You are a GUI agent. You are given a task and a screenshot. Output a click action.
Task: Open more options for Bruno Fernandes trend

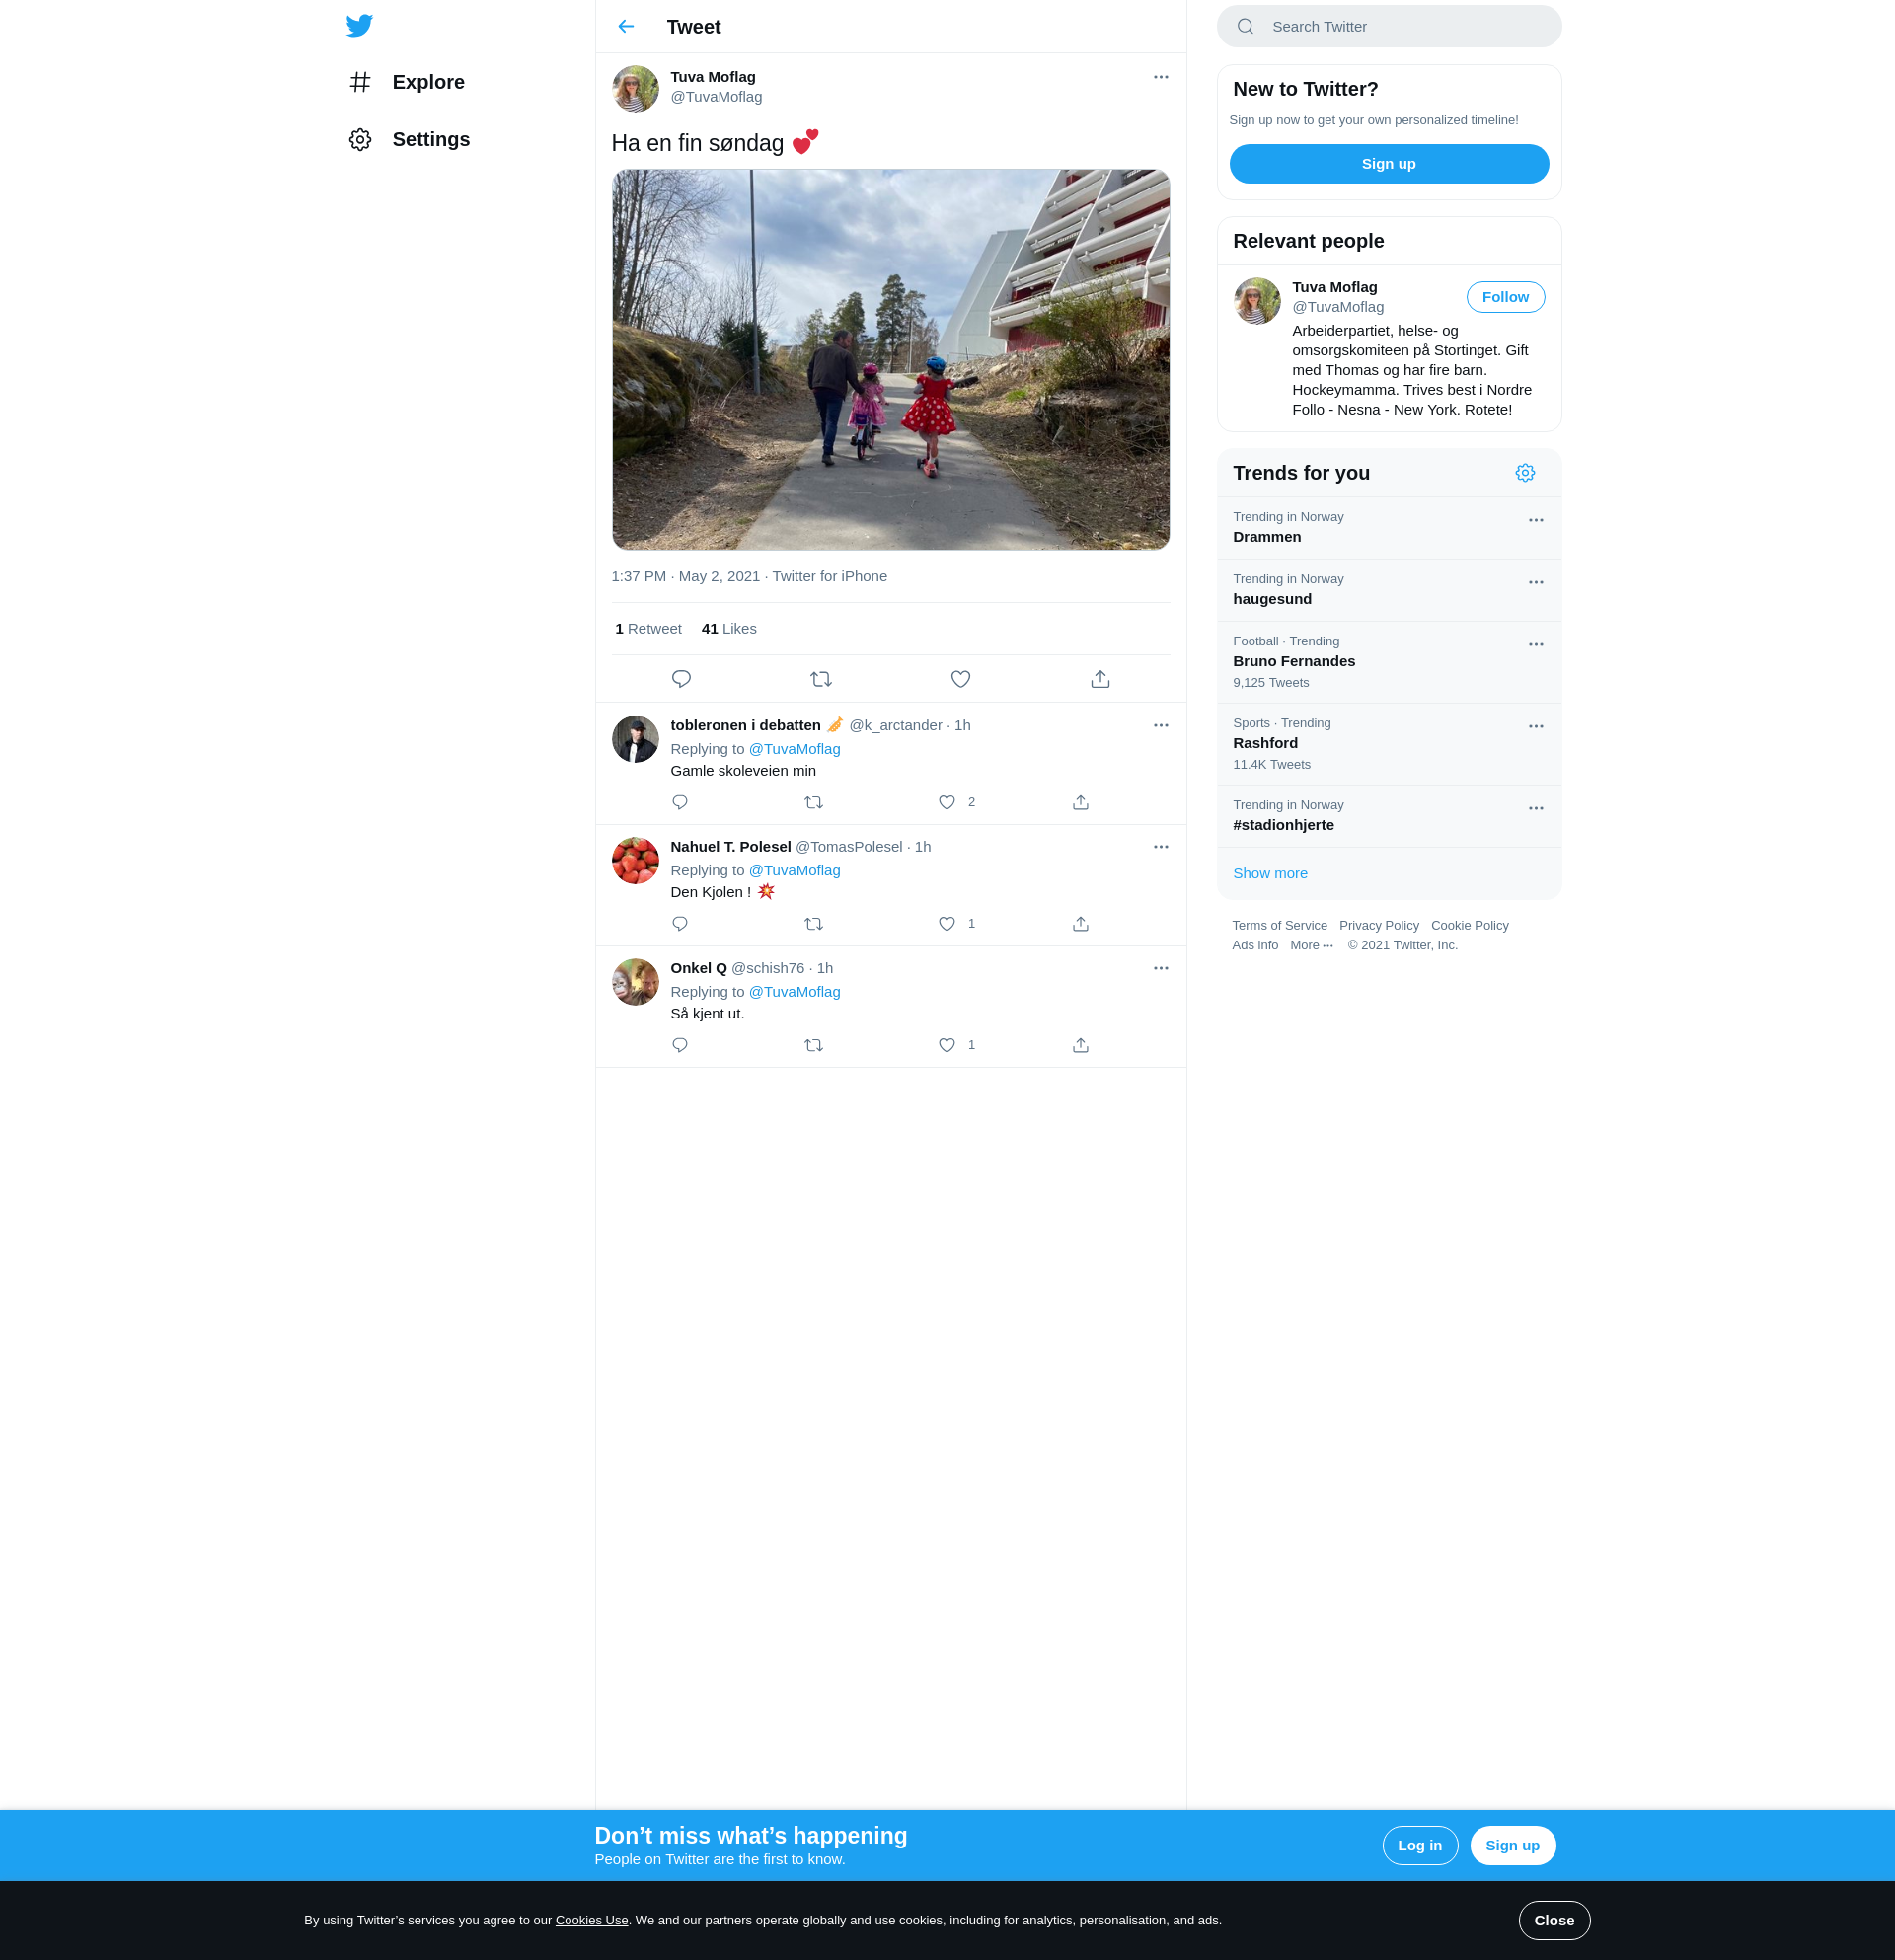[x=1535, y=644]
